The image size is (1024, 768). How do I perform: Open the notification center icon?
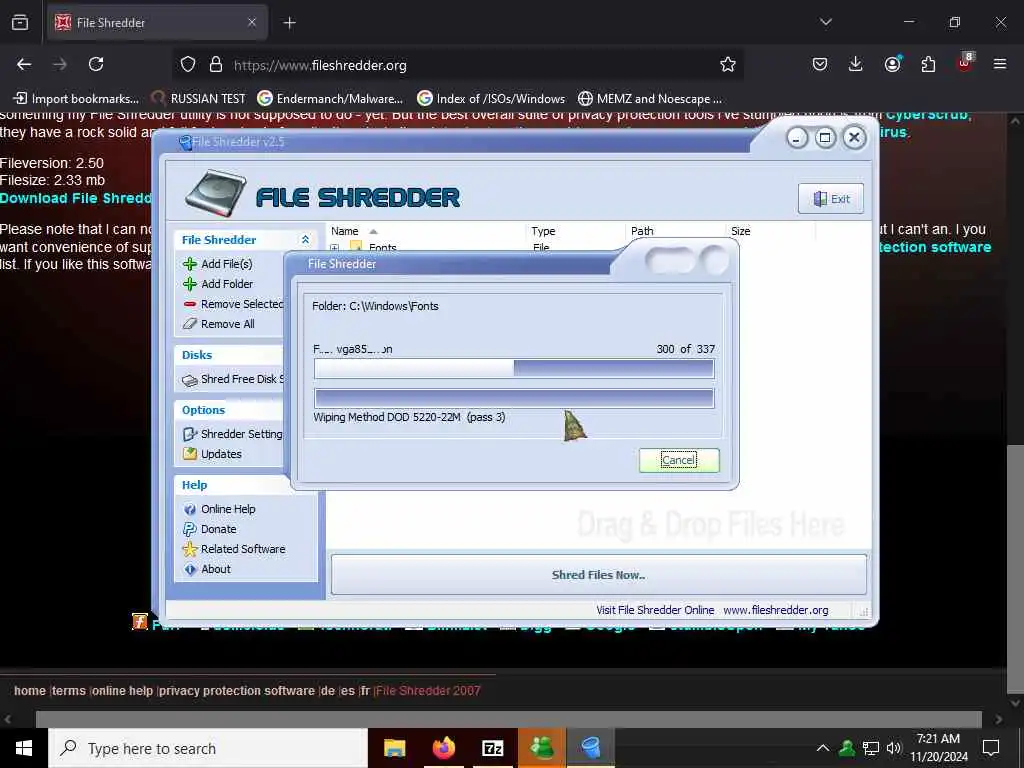(x=991, y=748)
